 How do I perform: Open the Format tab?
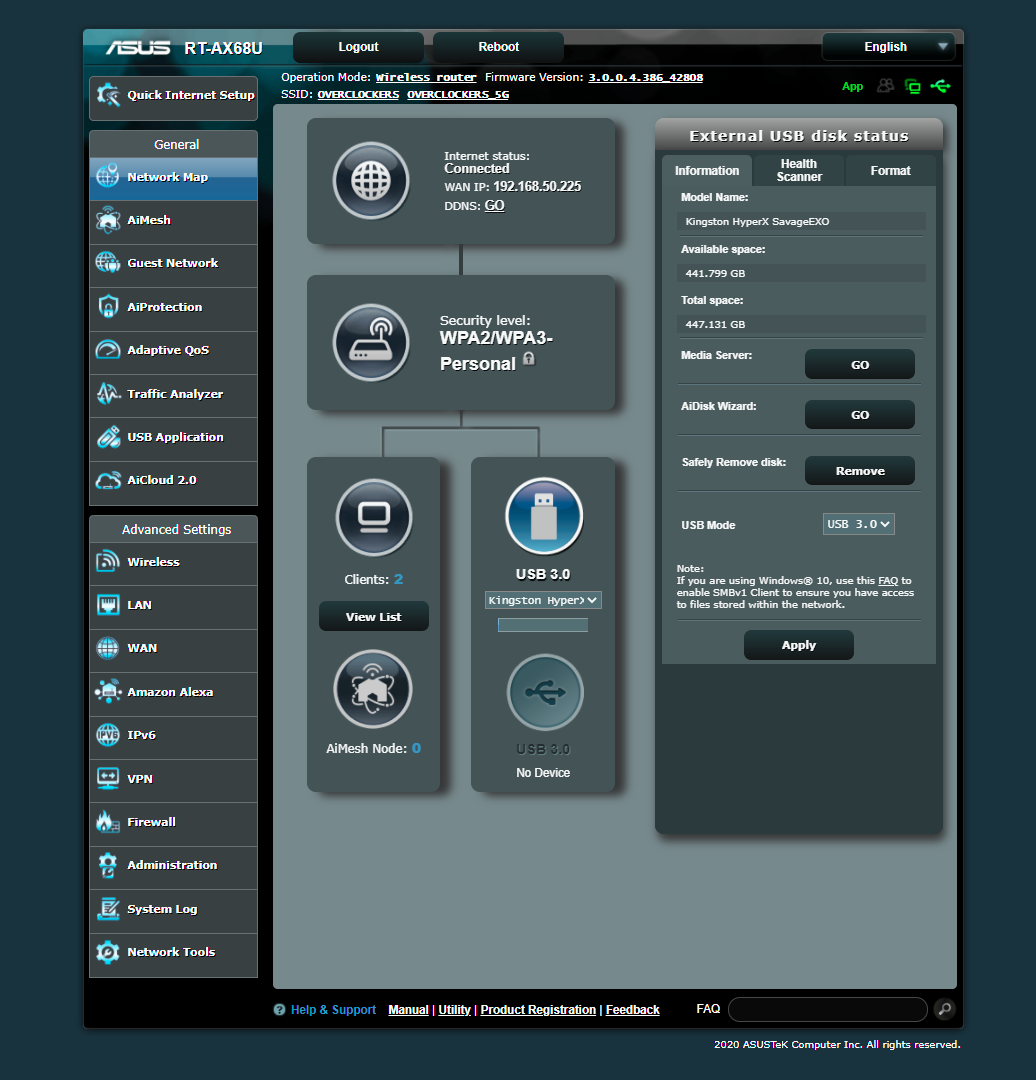[889, 171]
